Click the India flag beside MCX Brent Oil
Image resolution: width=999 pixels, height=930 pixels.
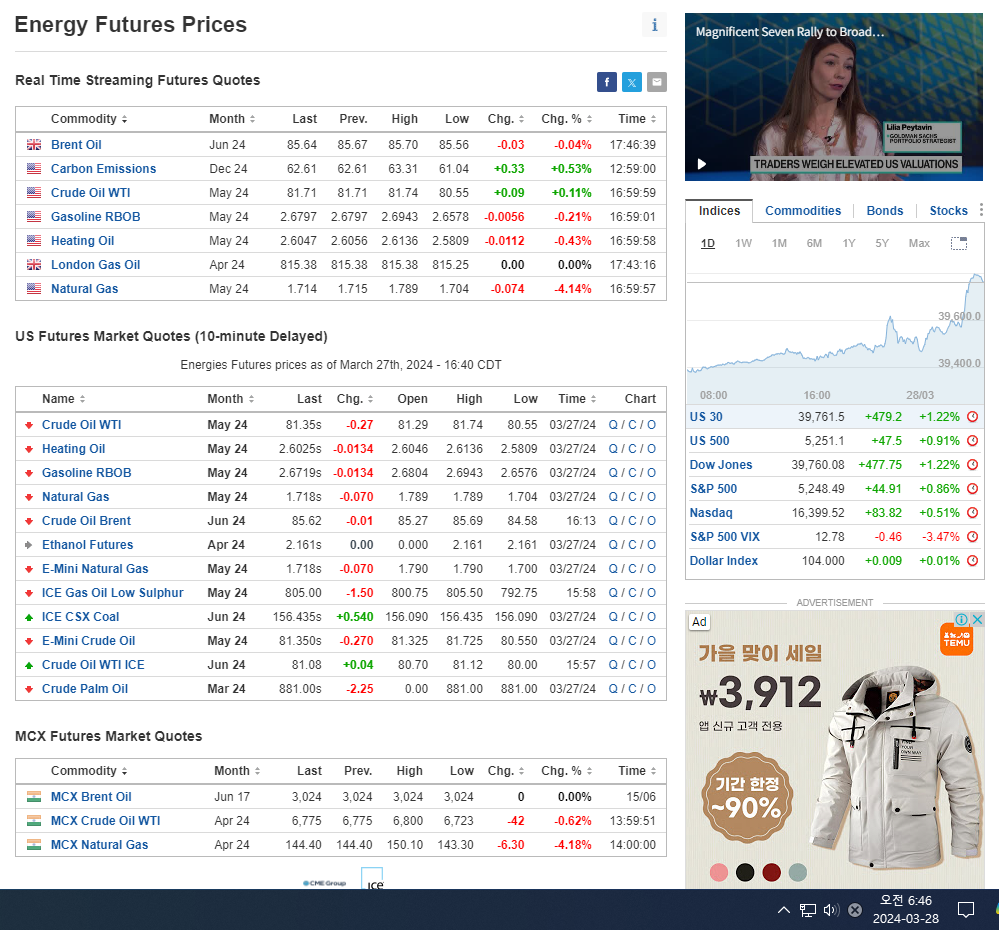[x=34, y=797]
